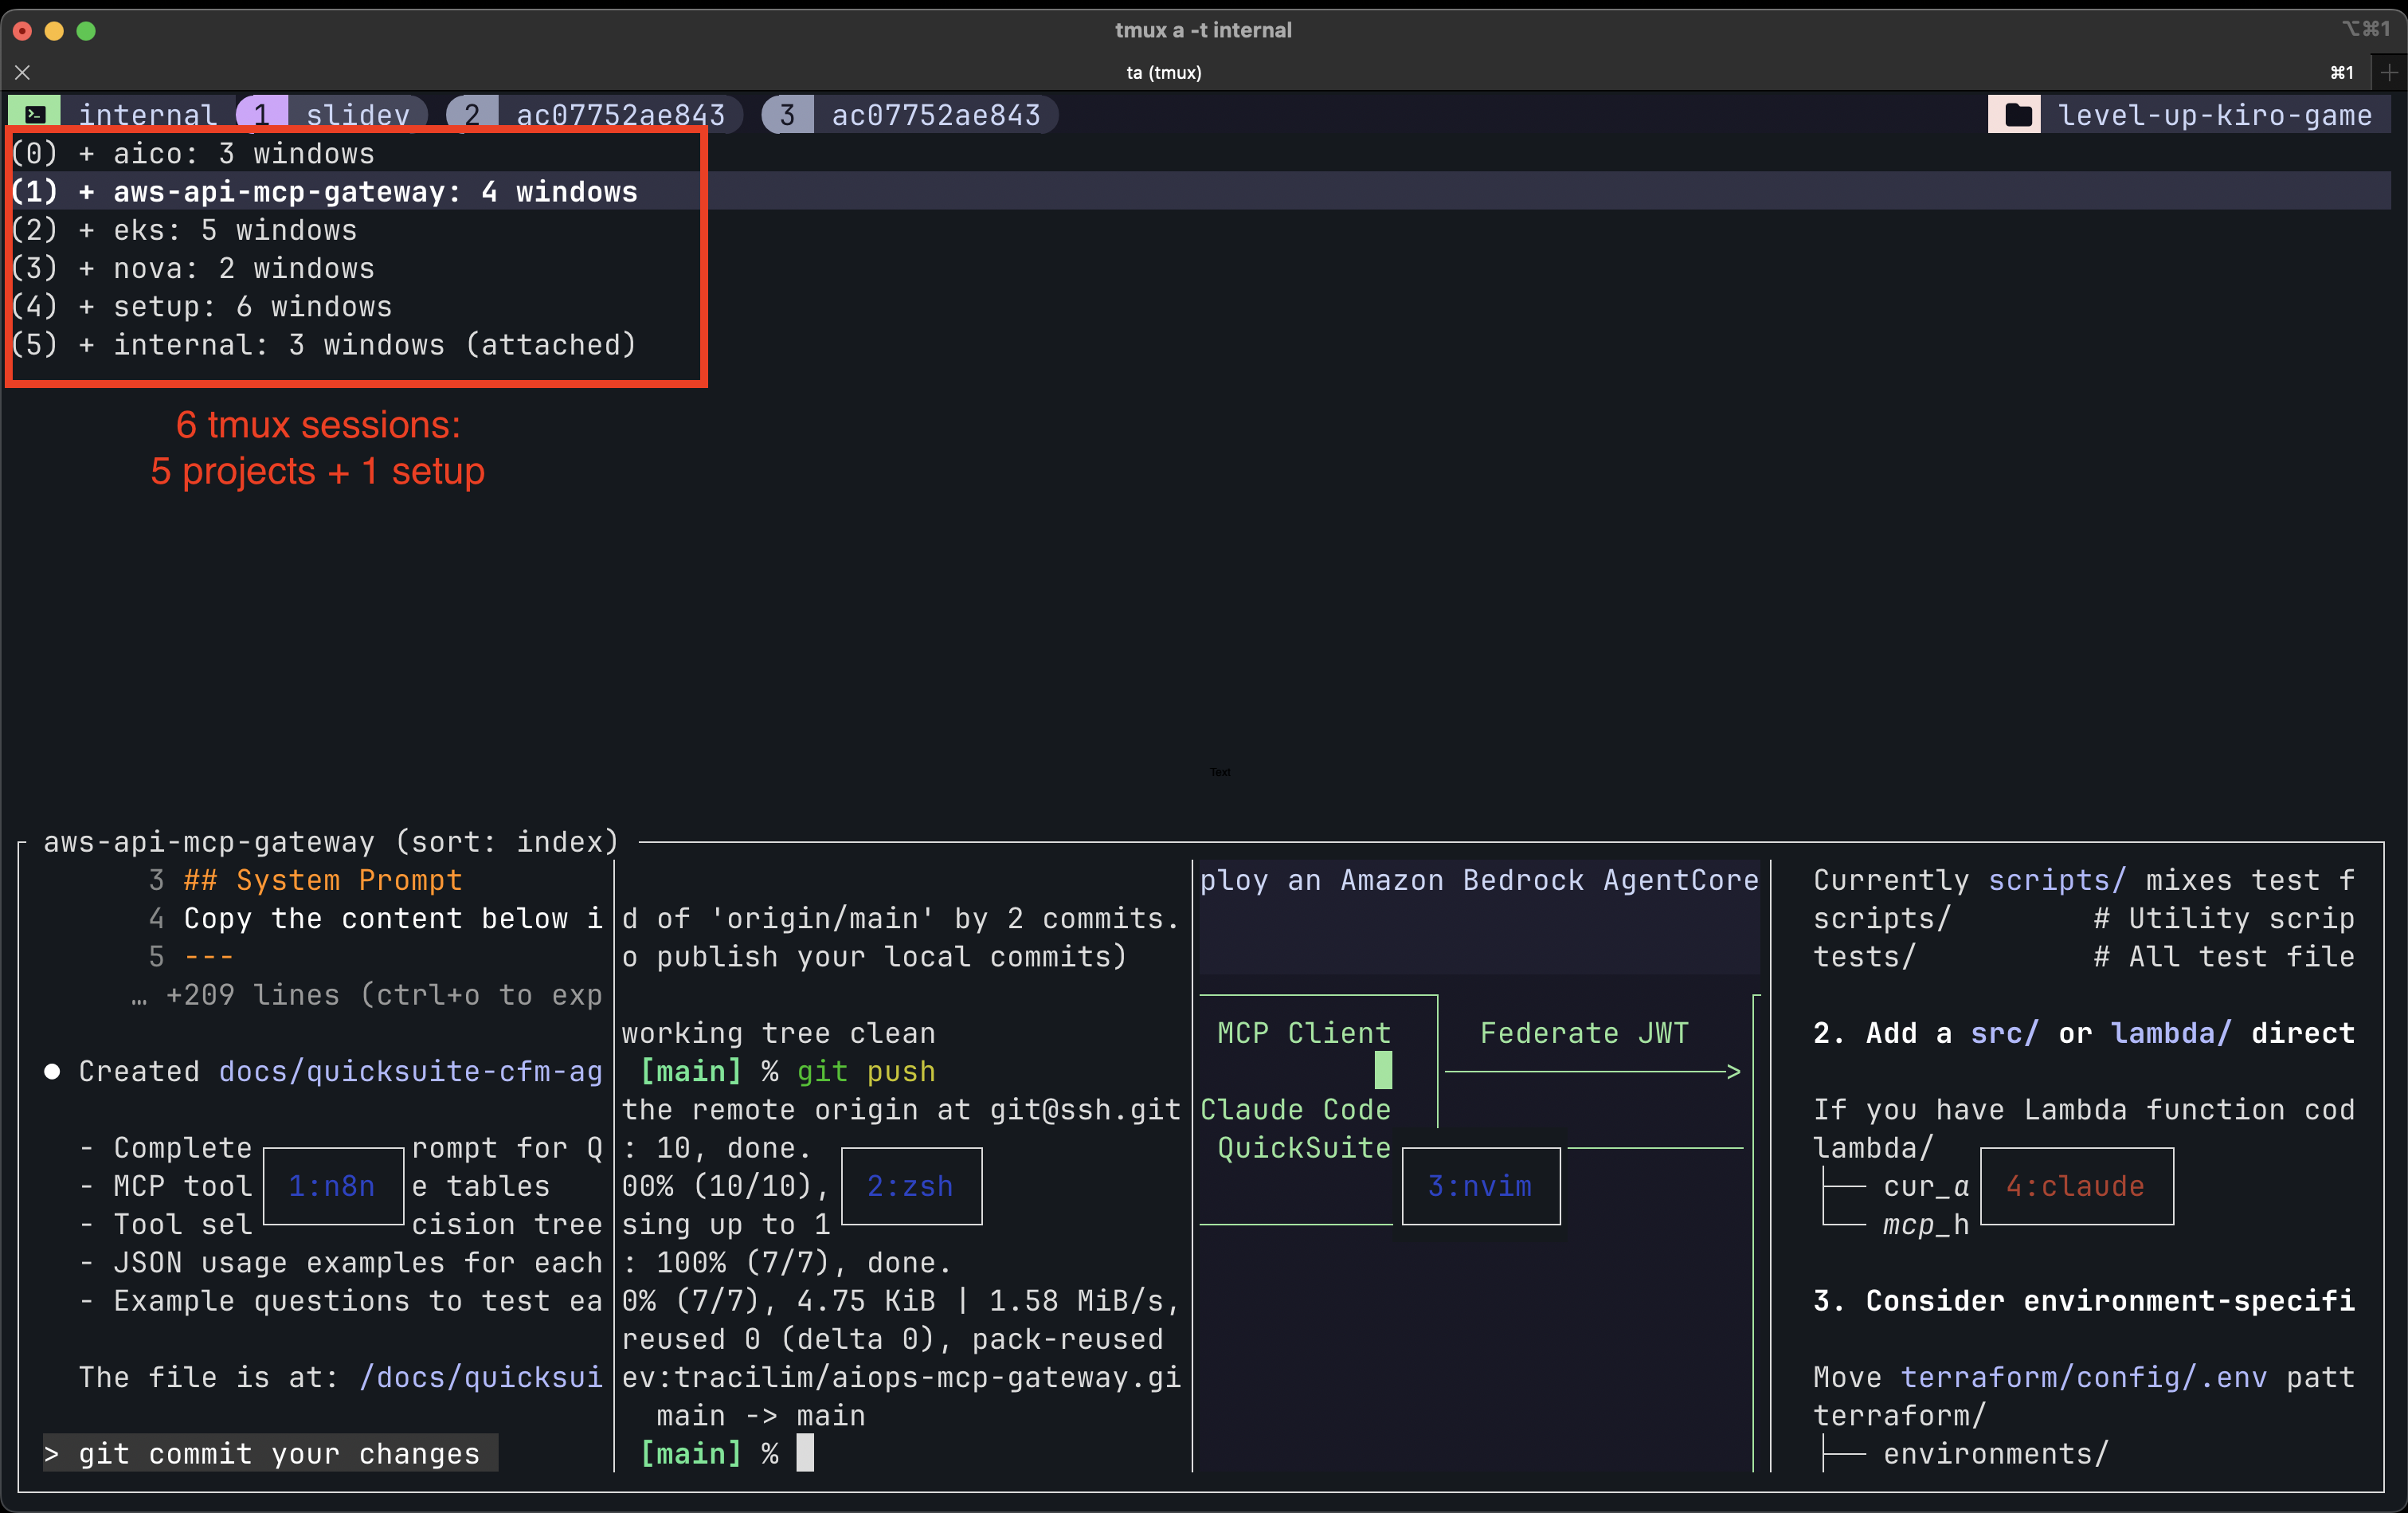Click the /docs/quicksui file location path

[481, 1377]
